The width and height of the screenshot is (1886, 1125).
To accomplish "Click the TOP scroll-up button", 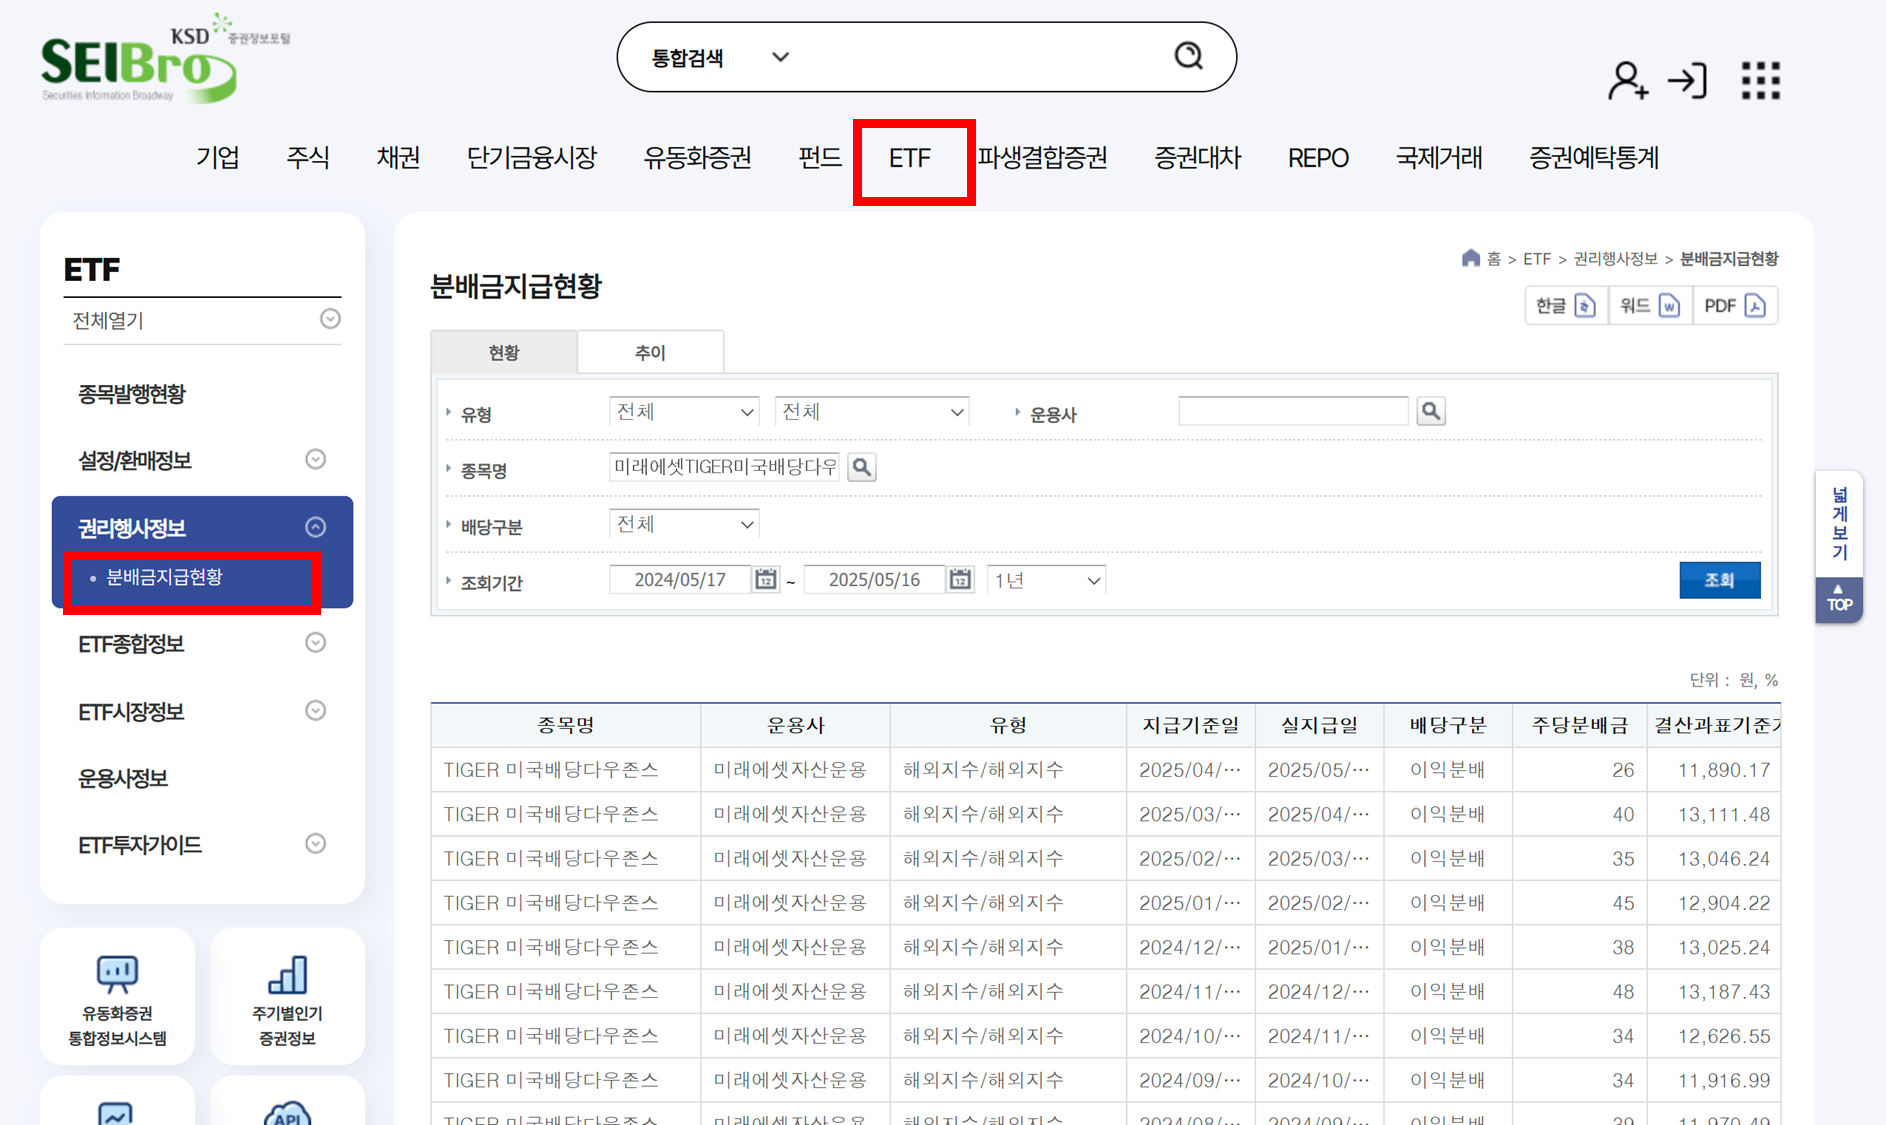I will coord(1839,600).
